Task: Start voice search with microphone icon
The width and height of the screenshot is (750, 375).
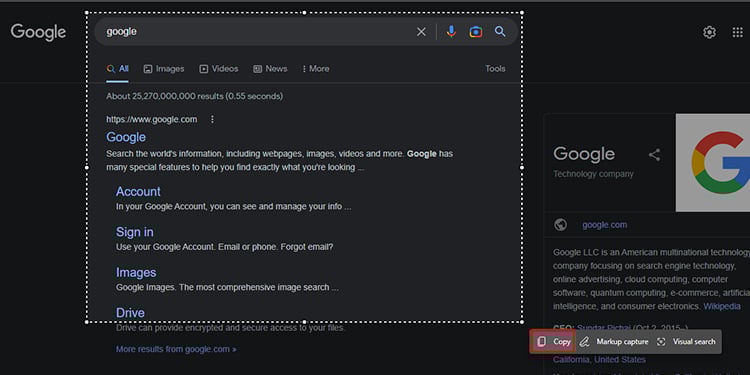Action: click(451, 32)
